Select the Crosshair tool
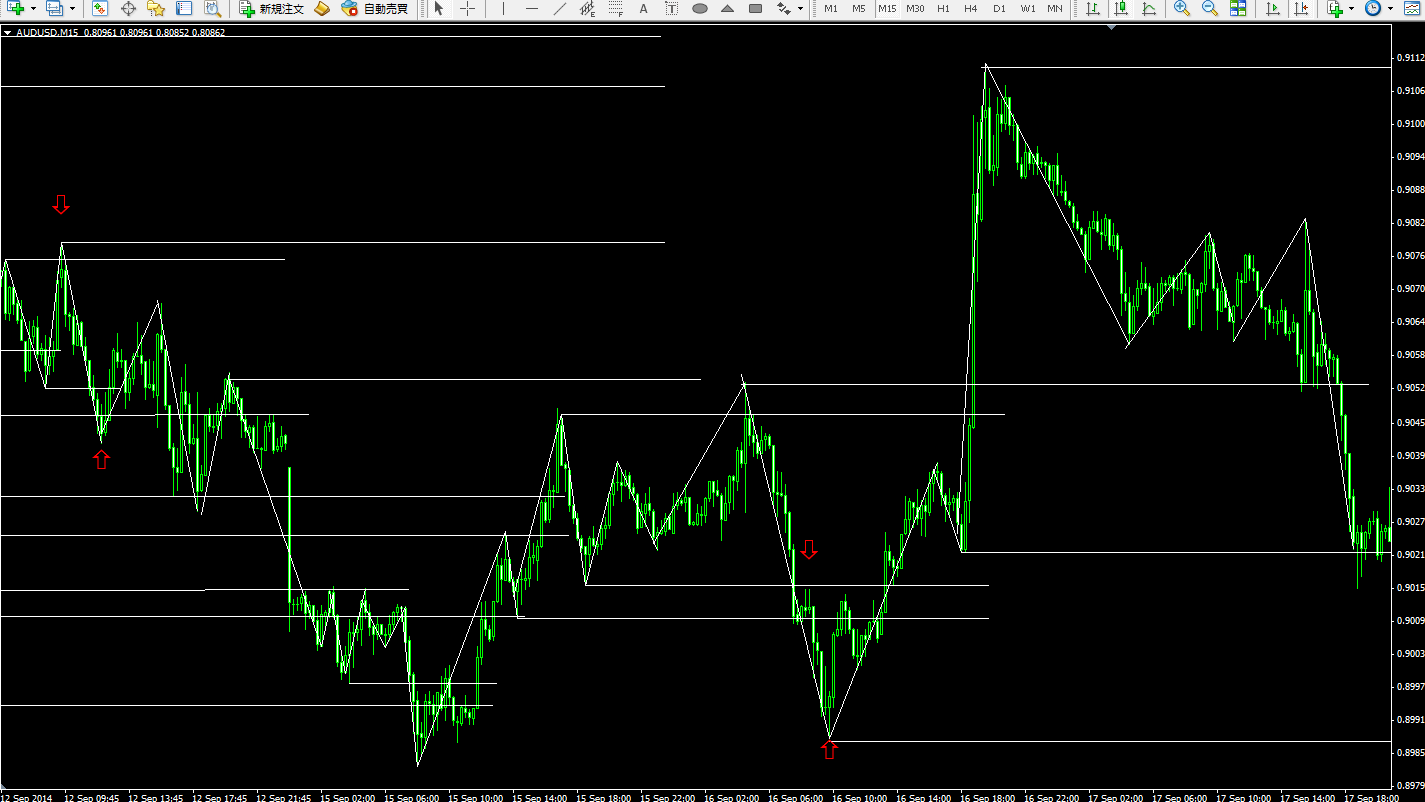The image size is (1425, 802). (467, 9)
